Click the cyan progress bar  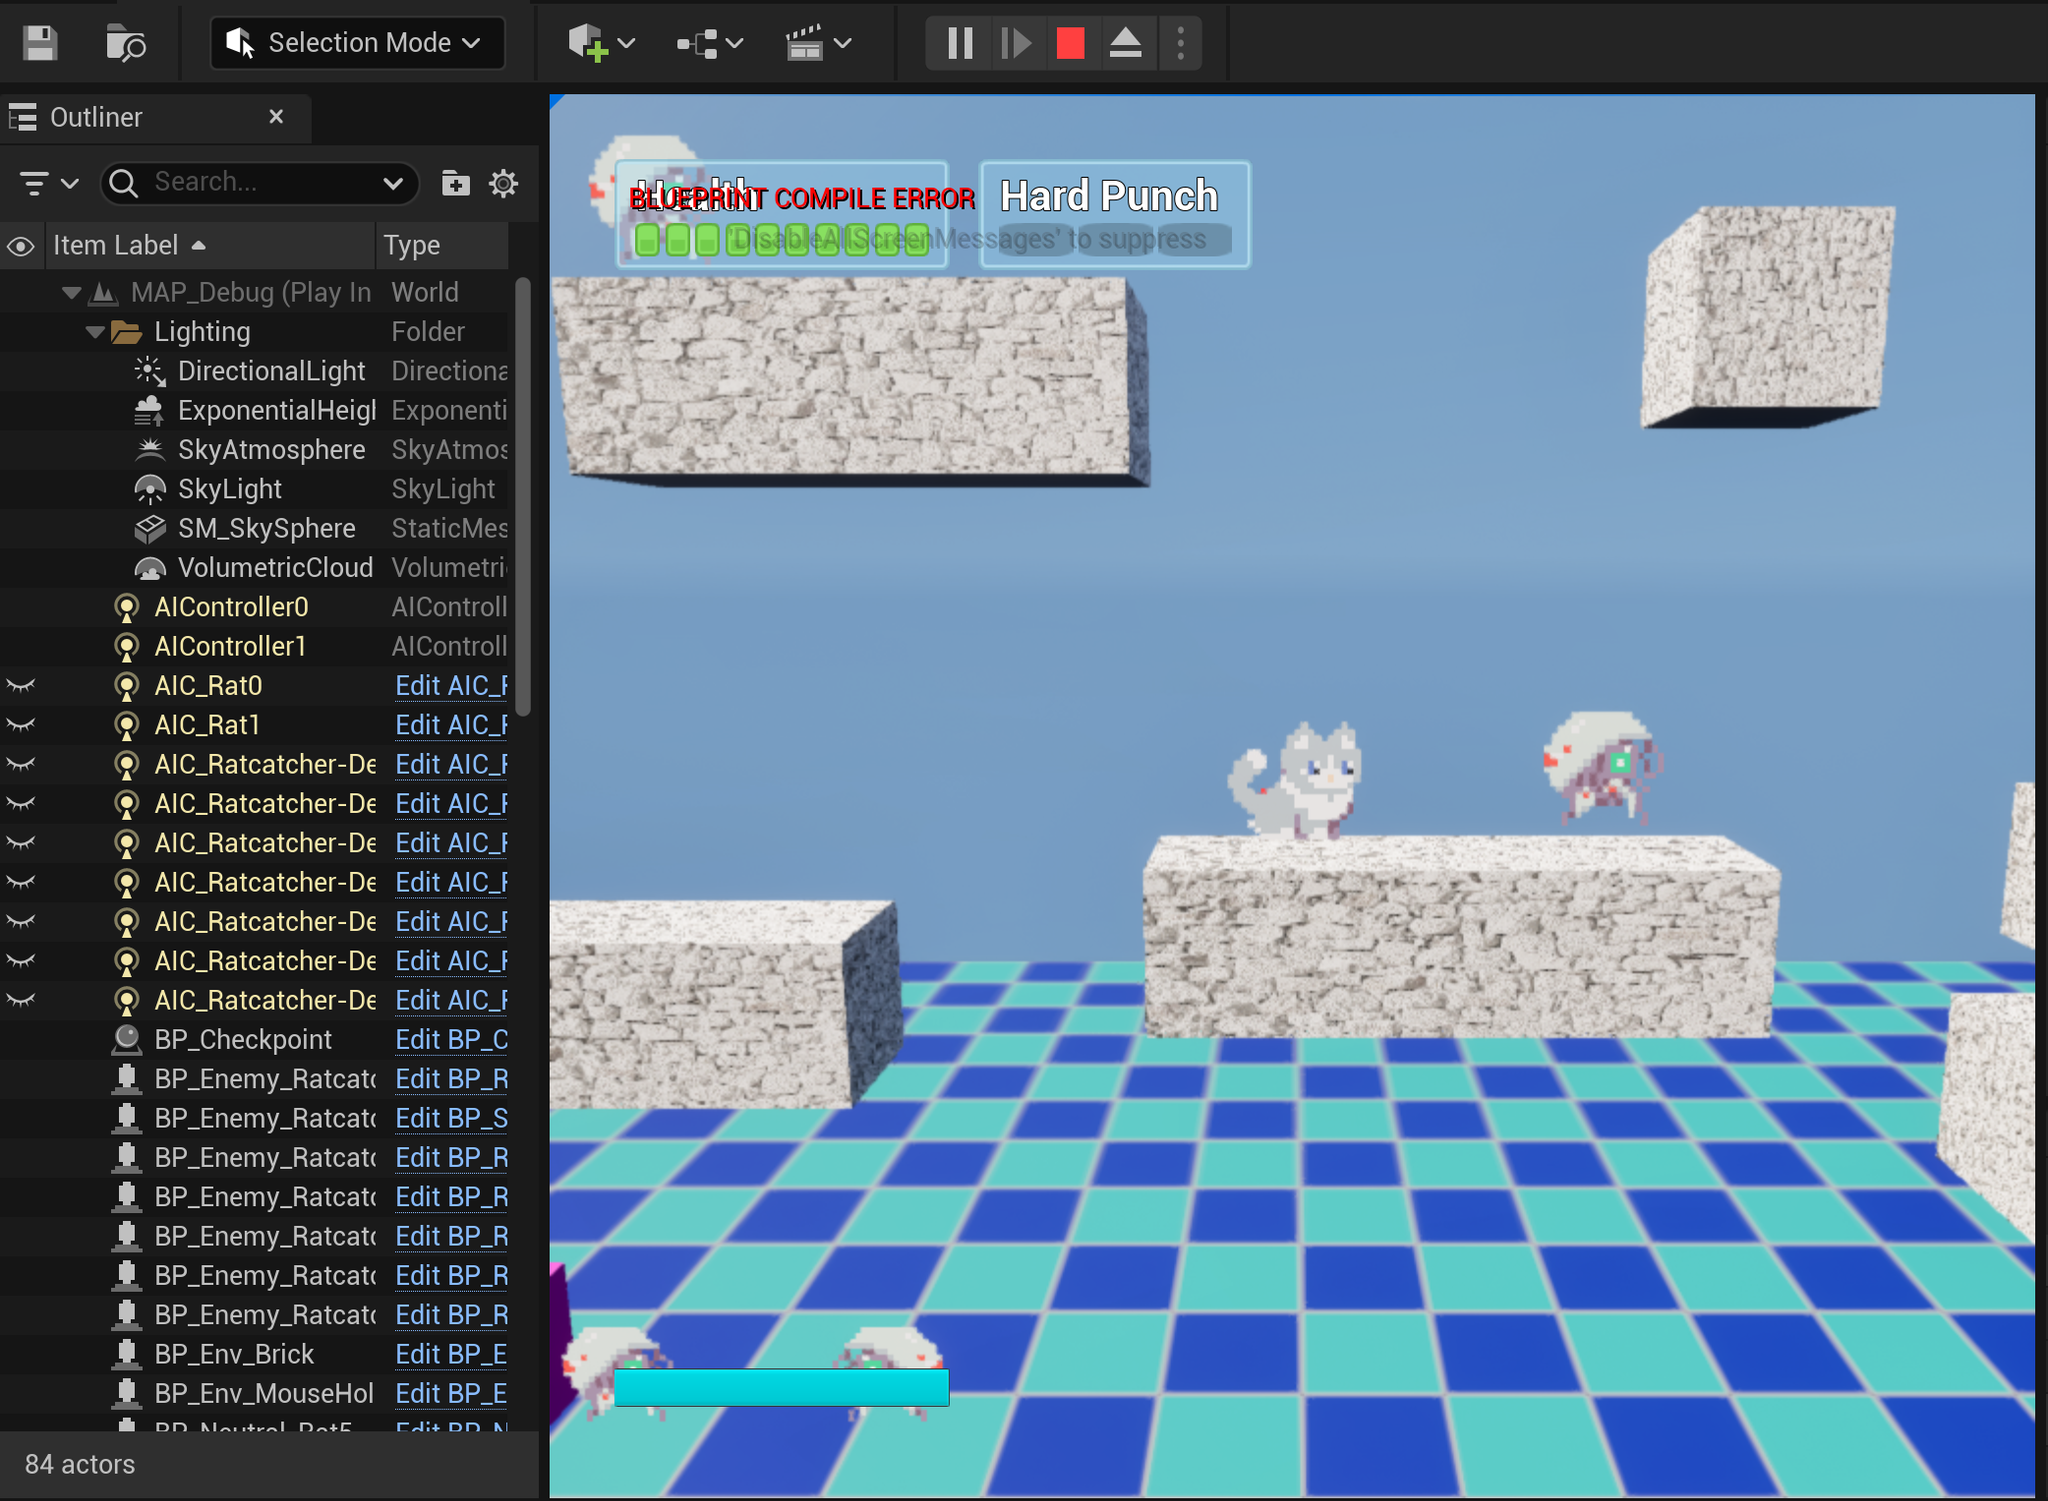pyautogui.click(x=781, y=1388)
